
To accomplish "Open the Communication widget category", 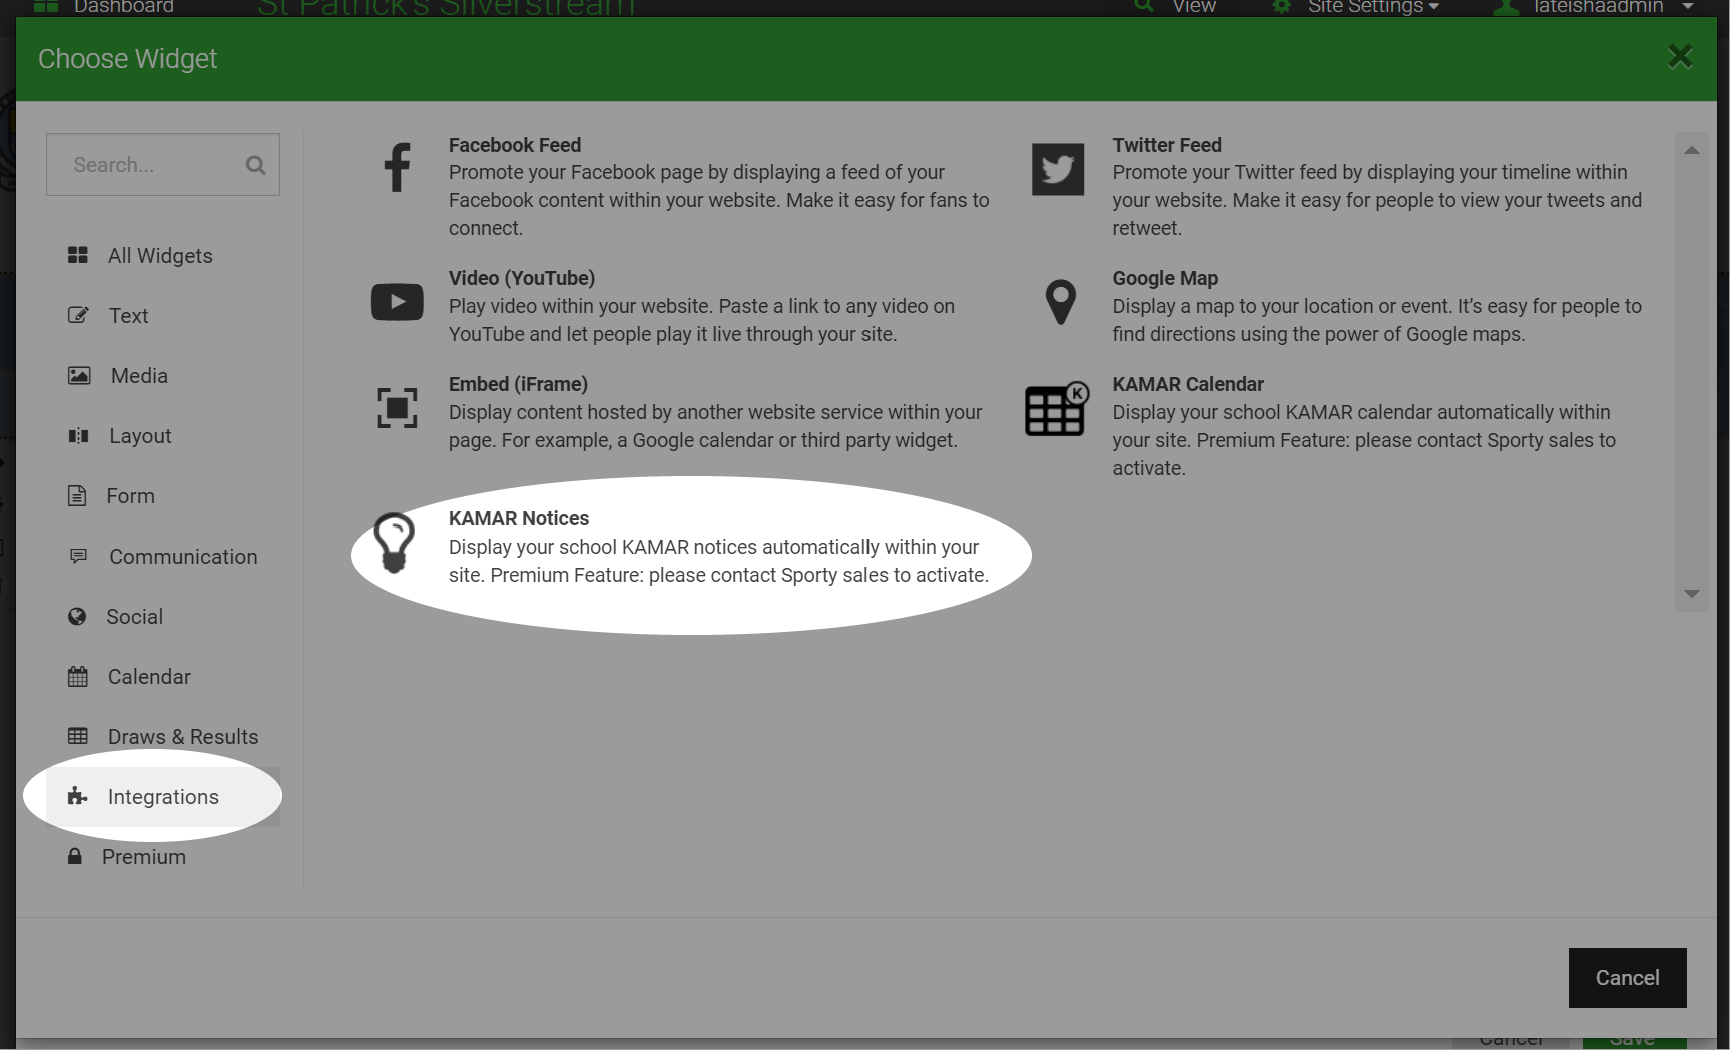I will click(x=162, y=557).
